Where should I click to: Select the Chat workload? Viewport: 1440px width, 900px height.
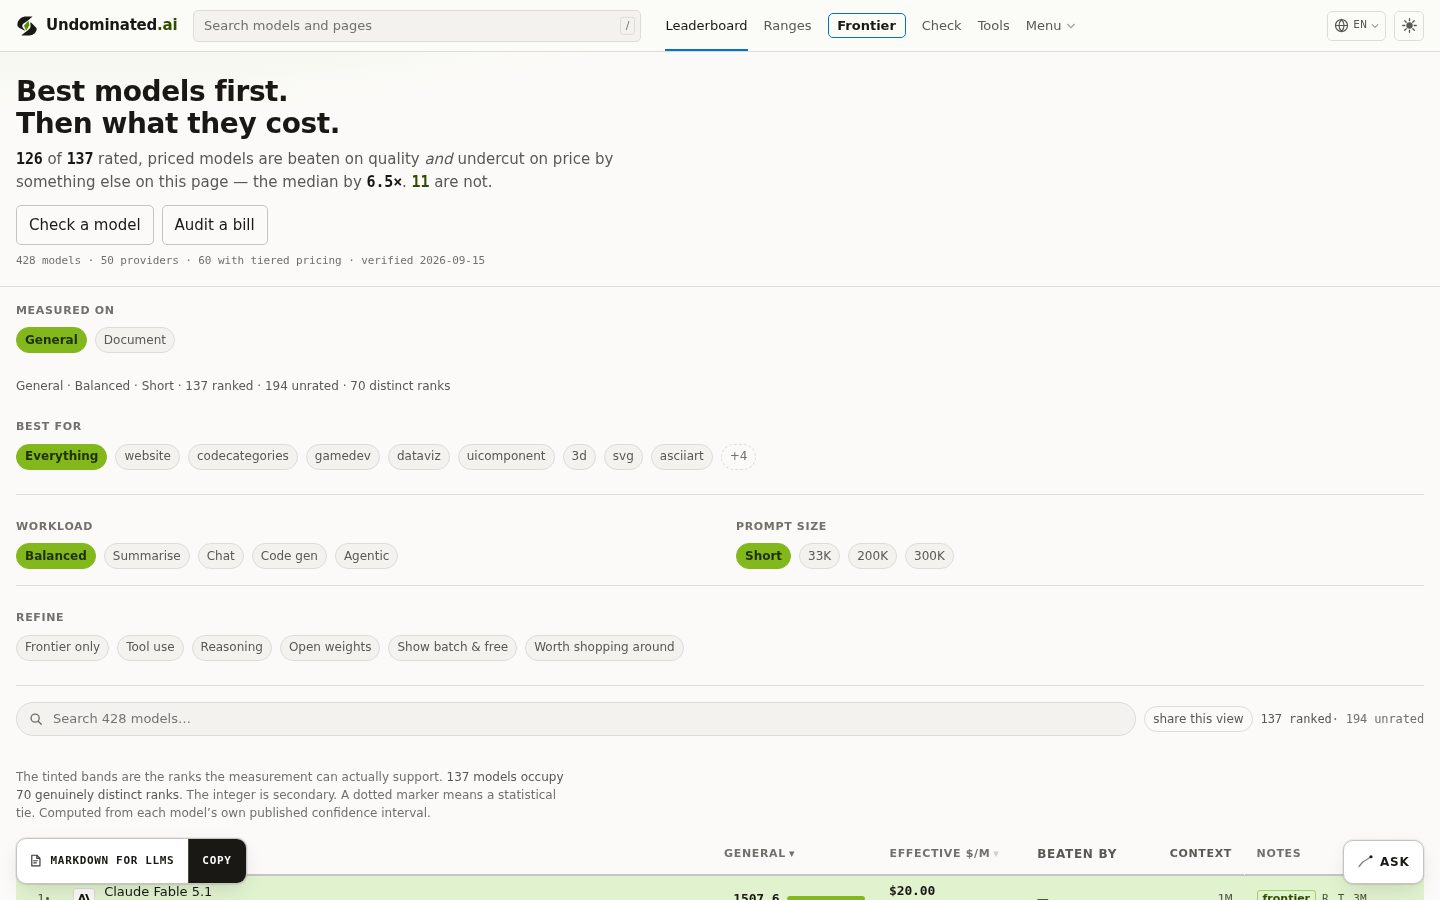click(x=221, y=556)
